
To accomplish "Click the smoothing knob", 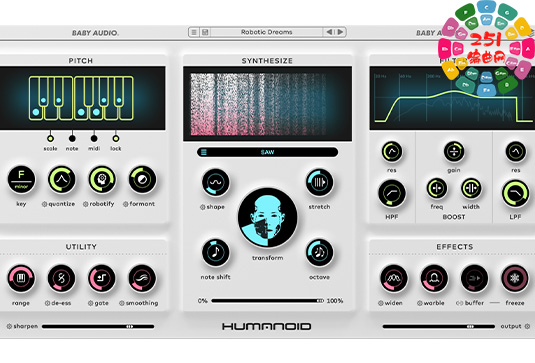I will click(x=142, y=278).
